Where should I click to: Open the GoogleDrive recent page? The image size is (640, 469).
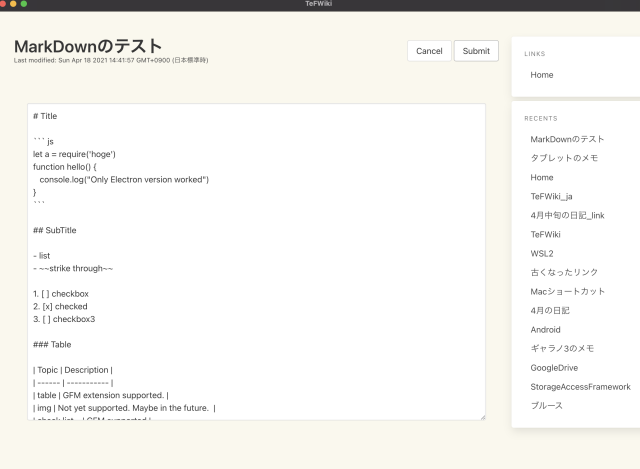click(554, 368)
